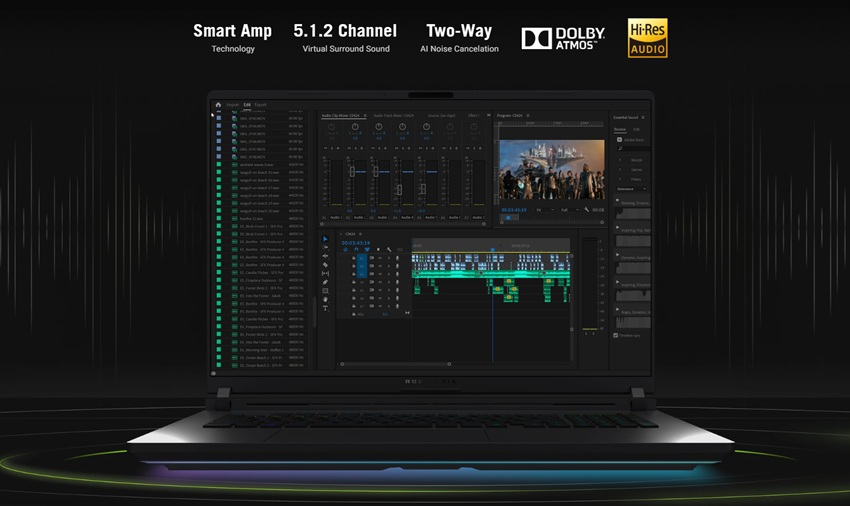Open Program monitor wrench settings
The width and height of the screenshot is (850, 506).
(x=587, y=209)
